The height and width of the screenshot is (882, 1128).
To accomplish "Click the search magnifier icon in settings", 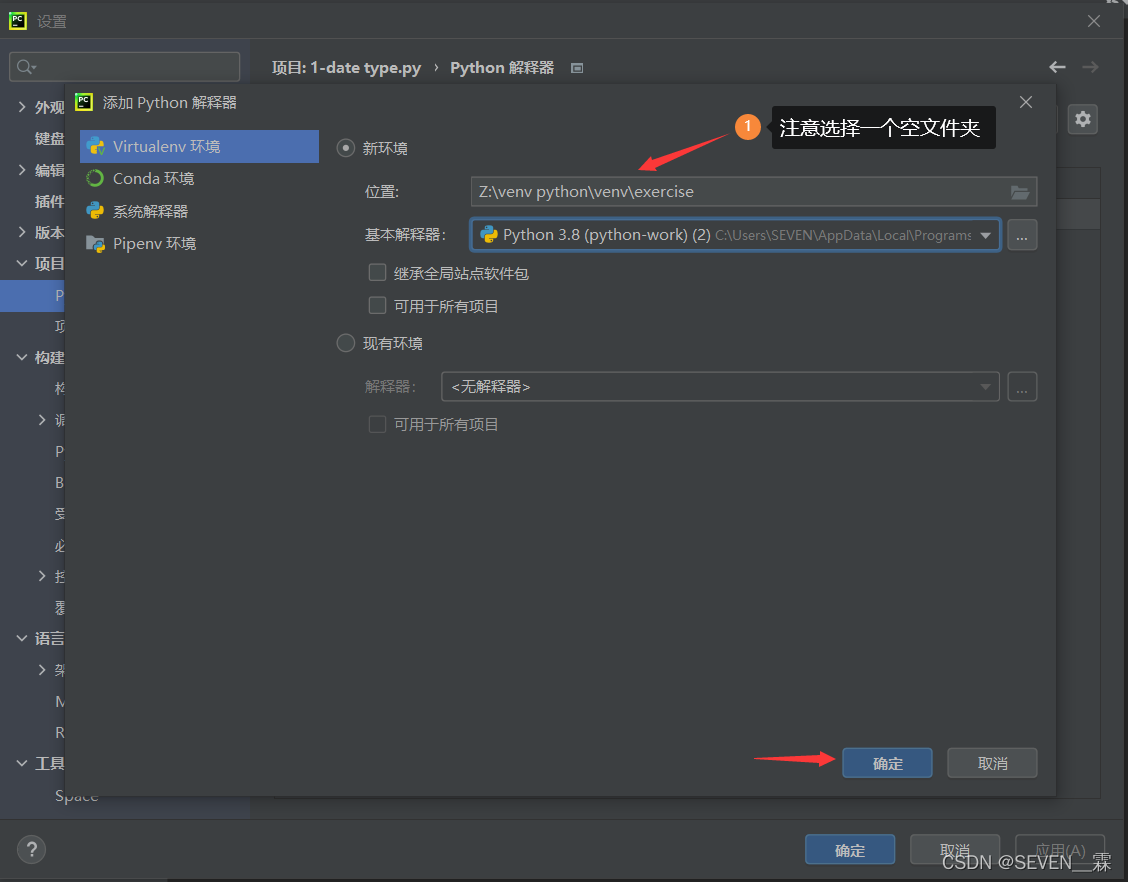I will pyautogui.click(x=25, y=67).
